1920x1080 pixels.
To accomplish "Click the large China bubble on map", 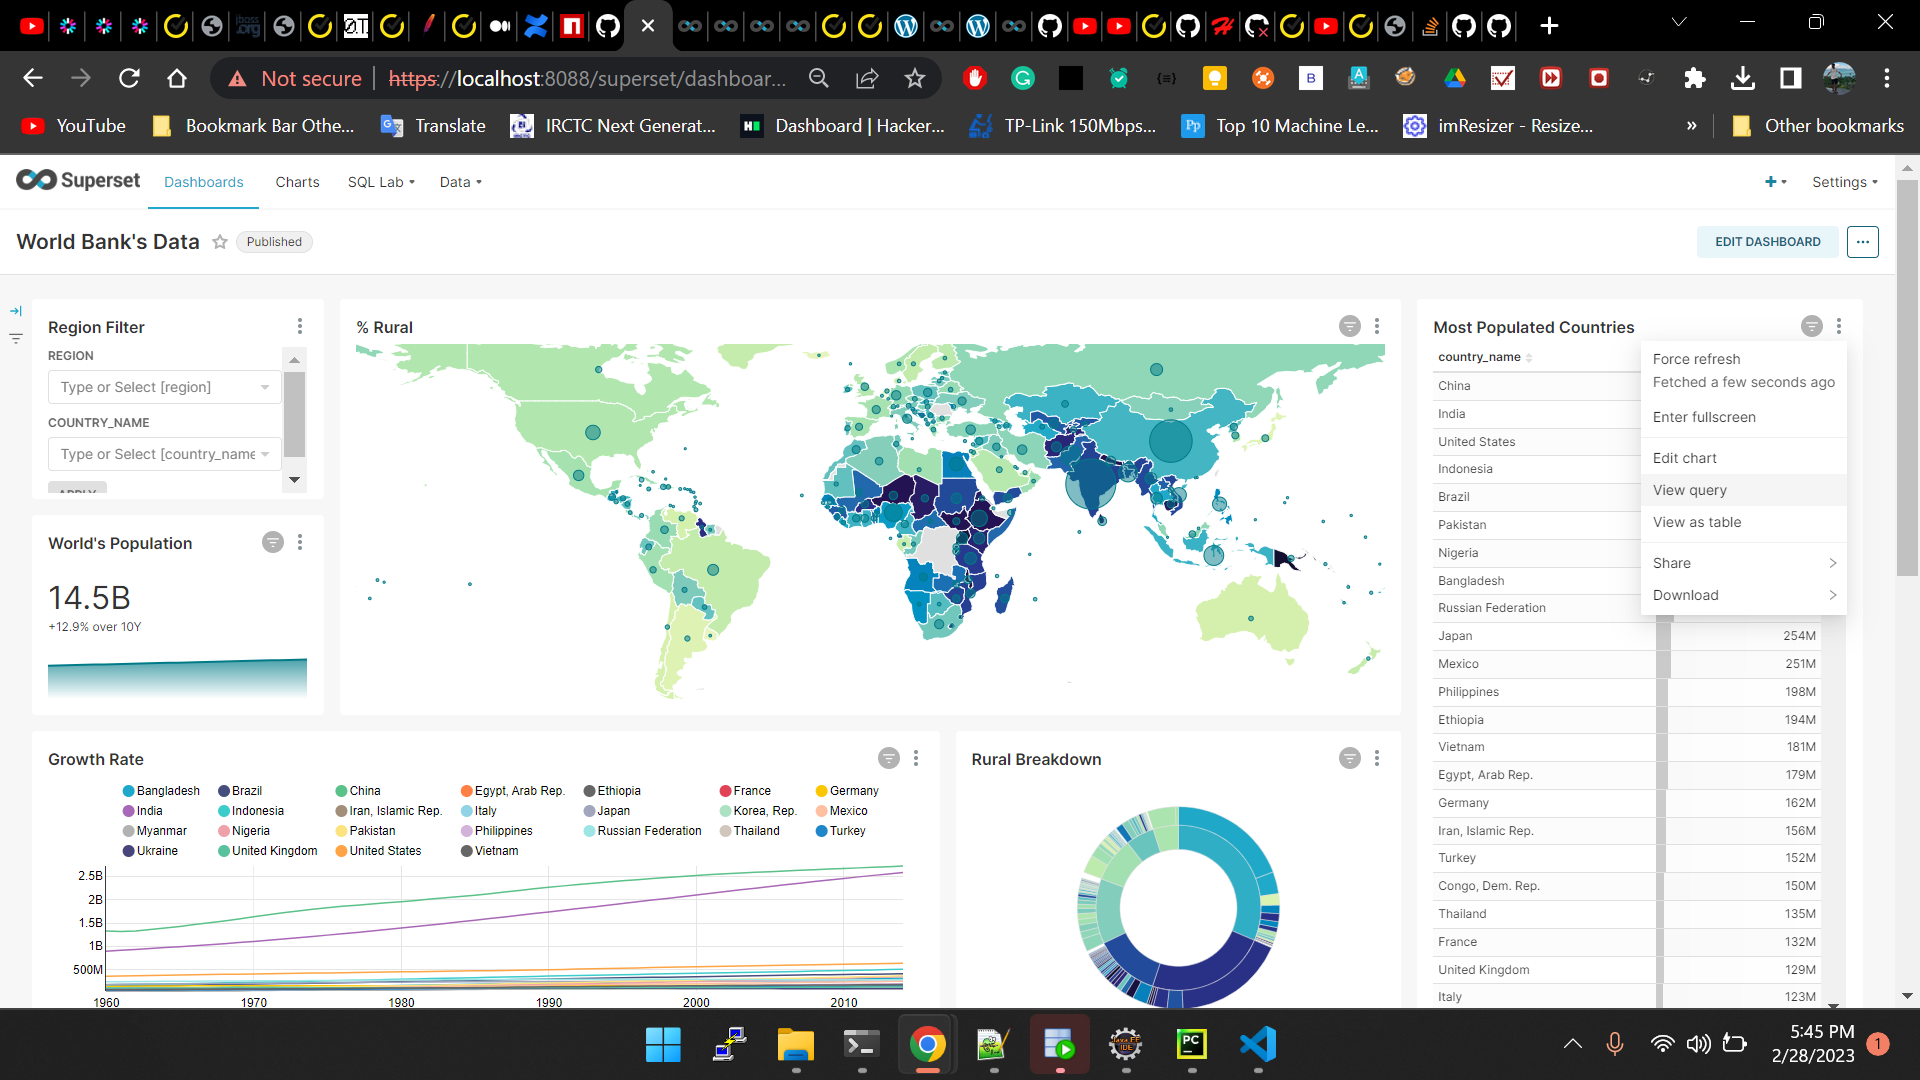I will [x=1170, y=441].
